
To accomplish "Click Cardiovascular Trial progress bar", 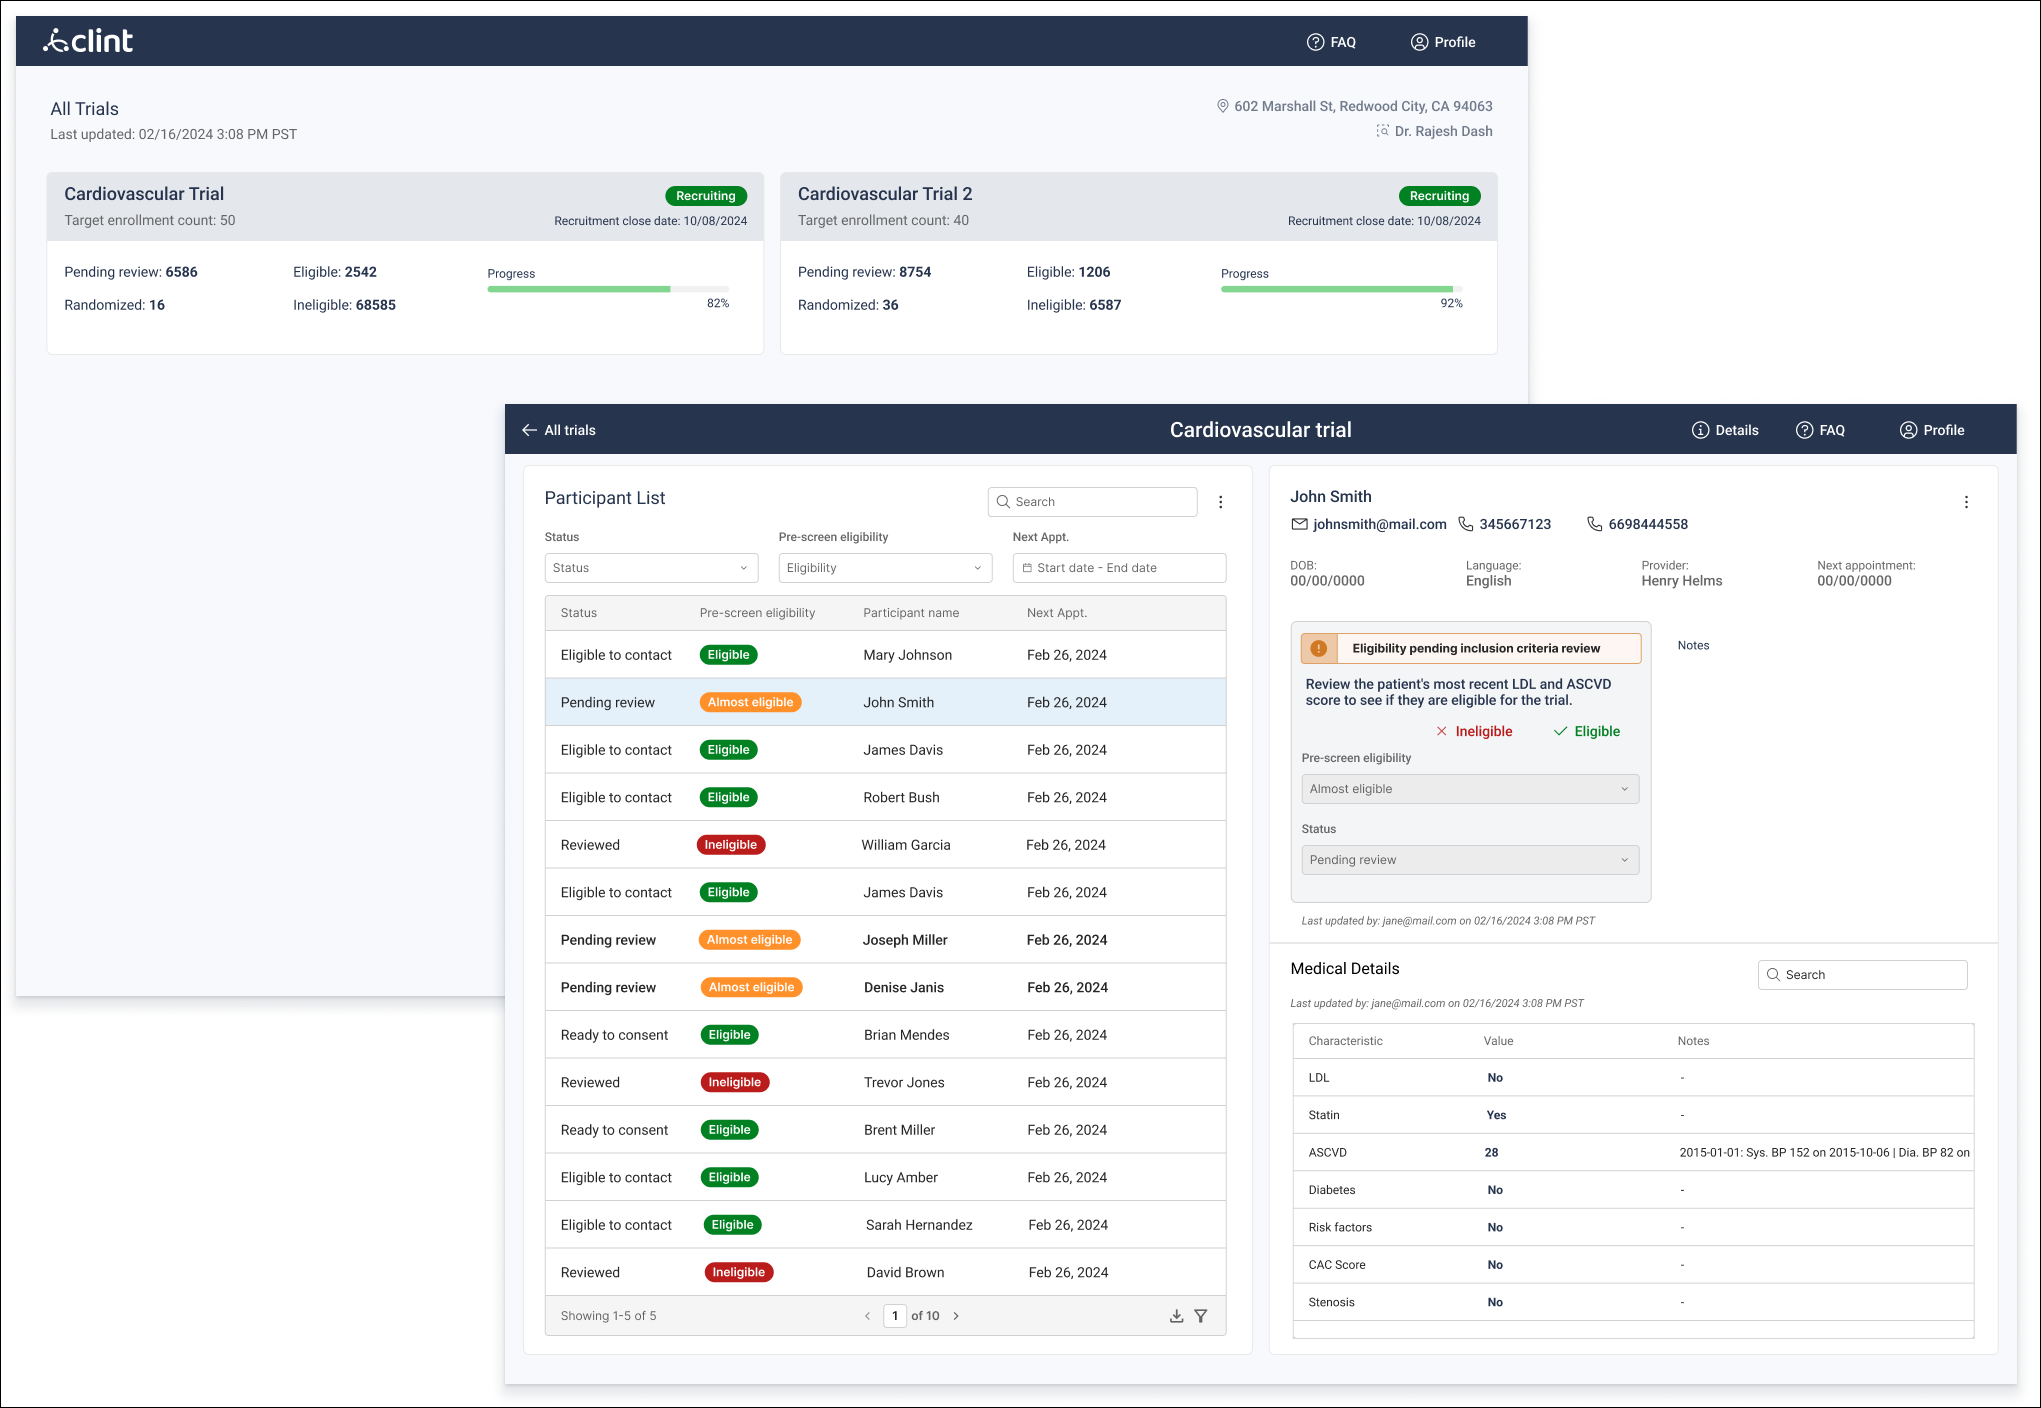I will [608, 289].
